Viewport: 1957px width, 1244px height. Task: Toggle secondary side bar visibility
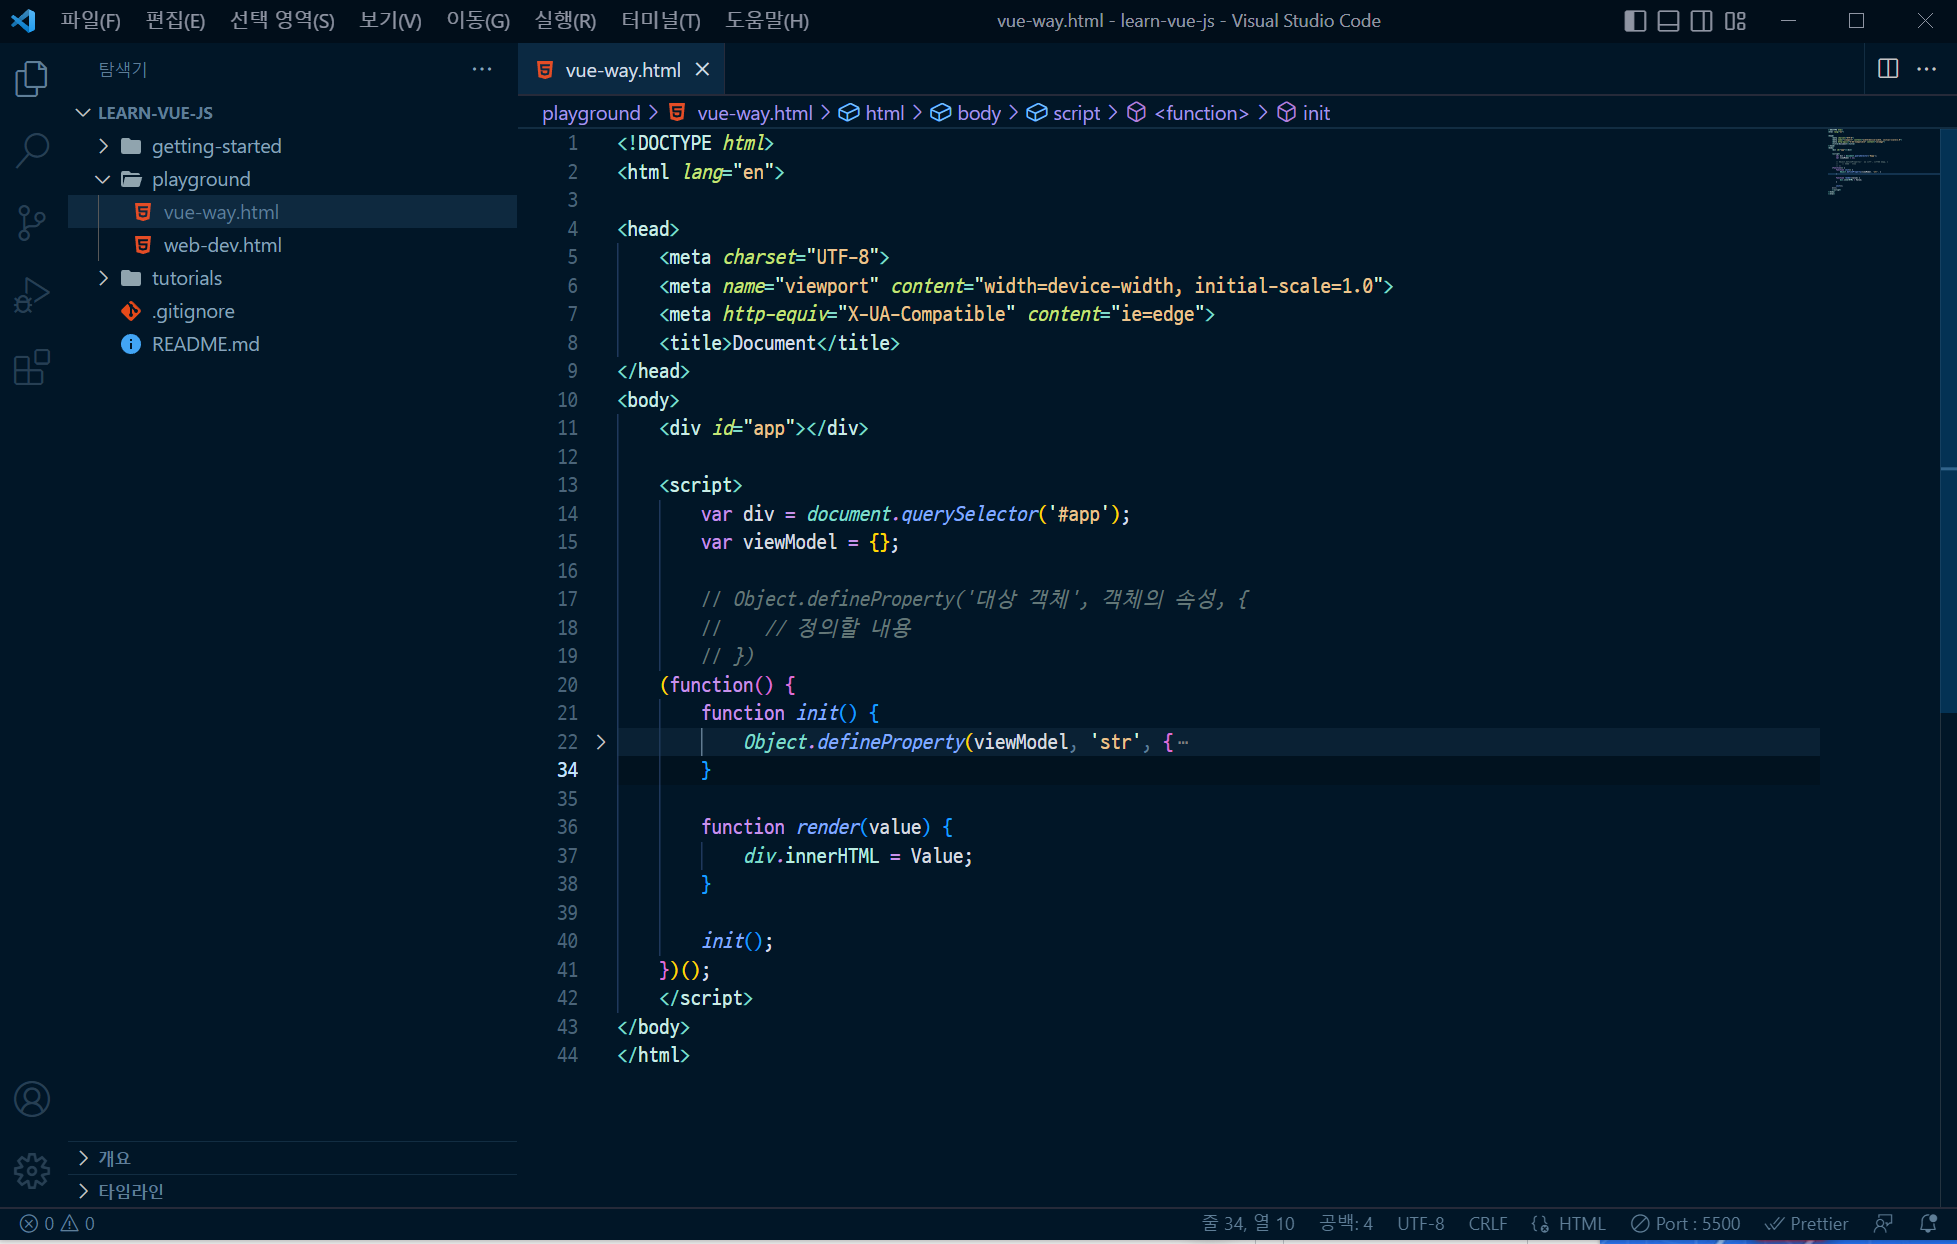tap(1701, 21)
